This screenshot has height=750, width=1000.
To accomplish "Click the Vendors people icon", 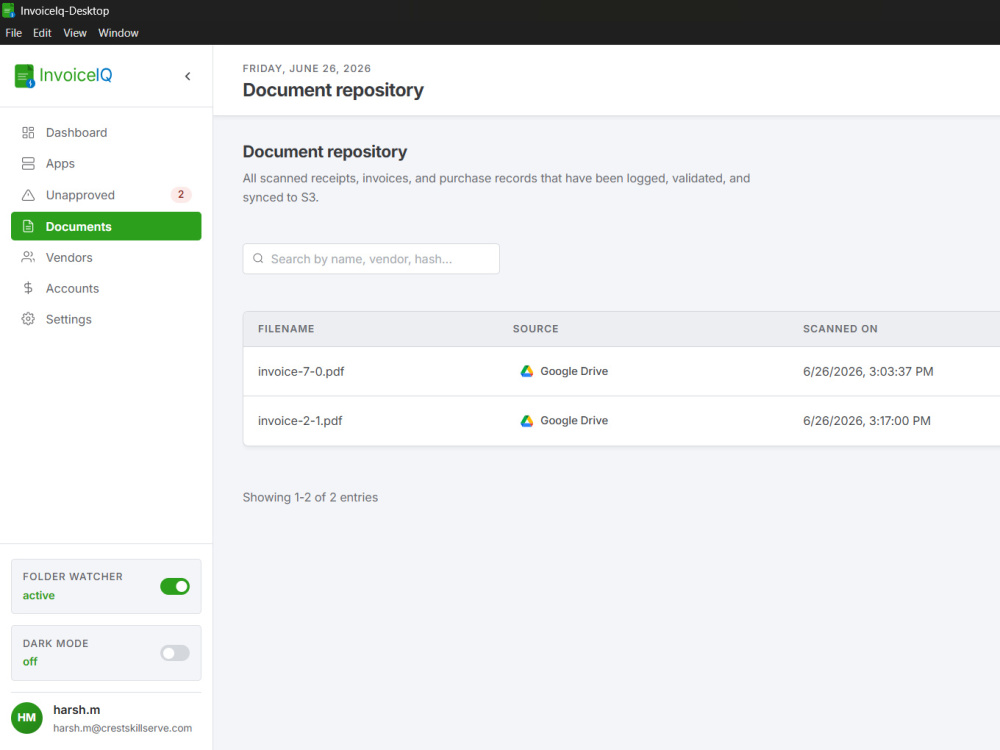I will (x=28, y=257).
